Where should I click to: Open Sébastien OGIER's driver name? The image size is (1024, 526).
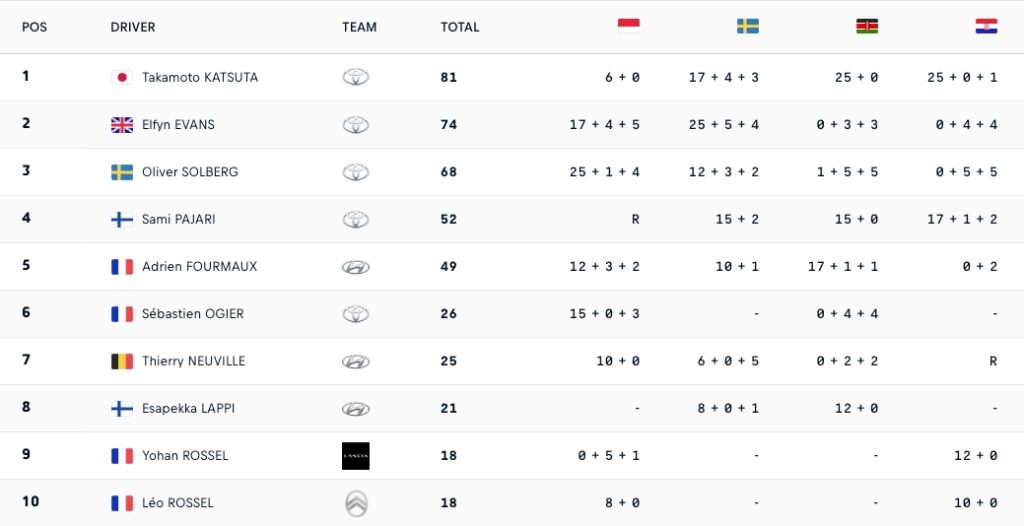tap(193, 314)
